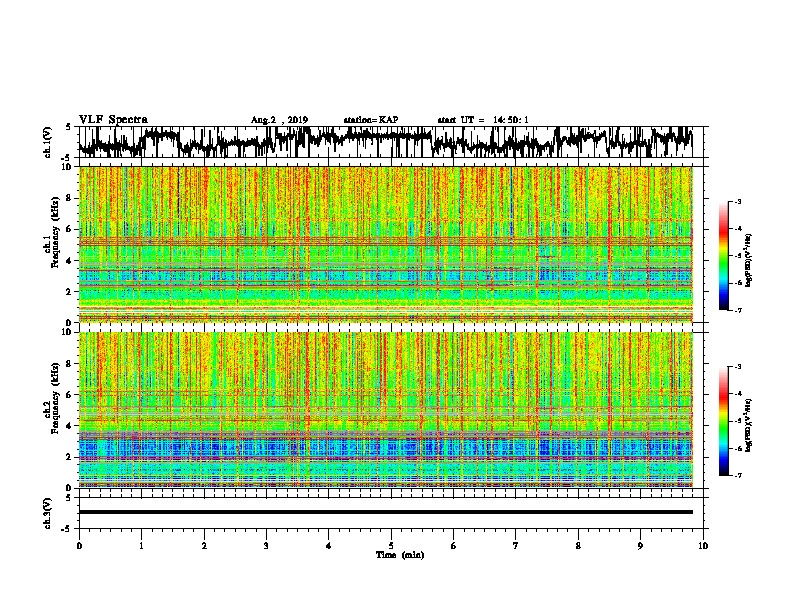Select the "start UT = 14:50: 1" text

[x=483, y=120]
